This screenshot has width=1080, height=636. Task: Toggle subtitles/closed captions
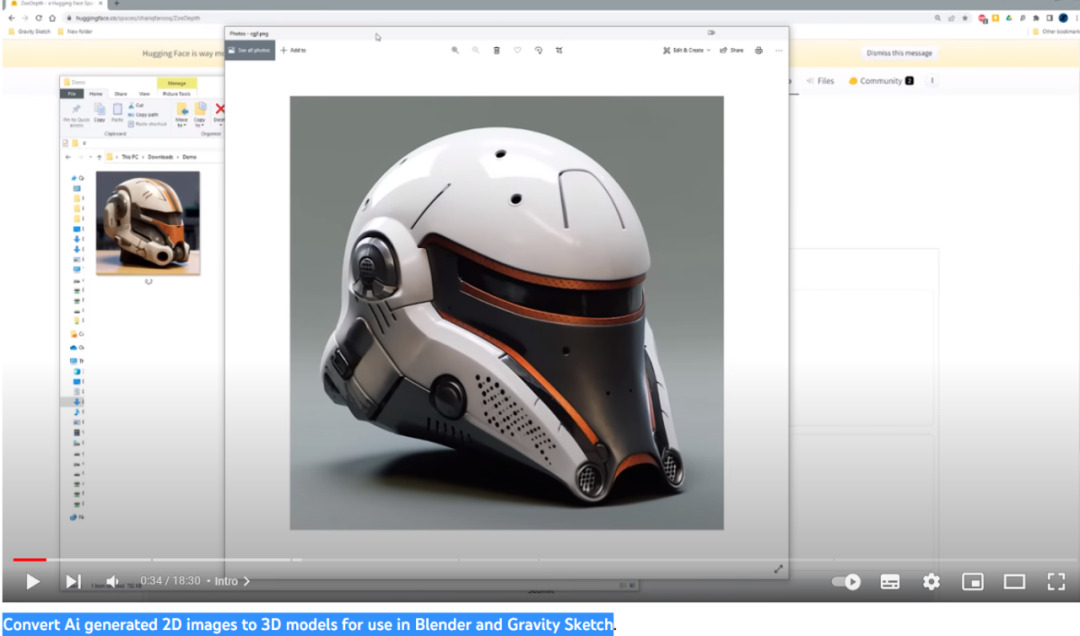(889, 581)
